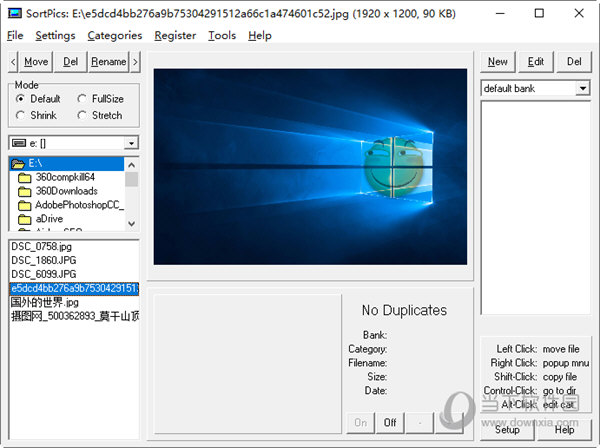Screen dimensions: 600x448
Task: Select the 360compkill64 folder row
Action: 65,177
